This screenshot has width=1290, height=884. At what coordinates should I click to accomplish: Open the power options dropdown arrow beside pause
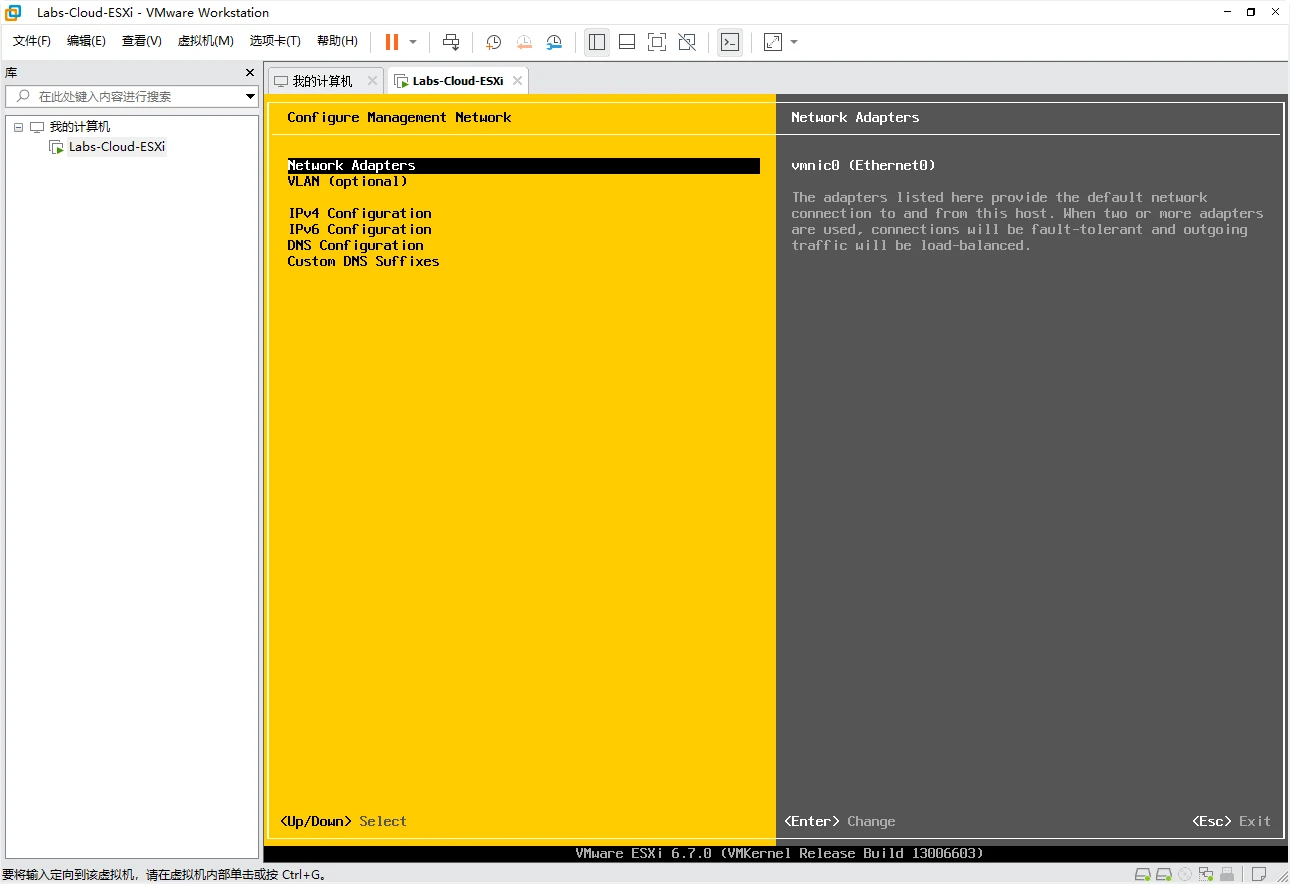413,42
